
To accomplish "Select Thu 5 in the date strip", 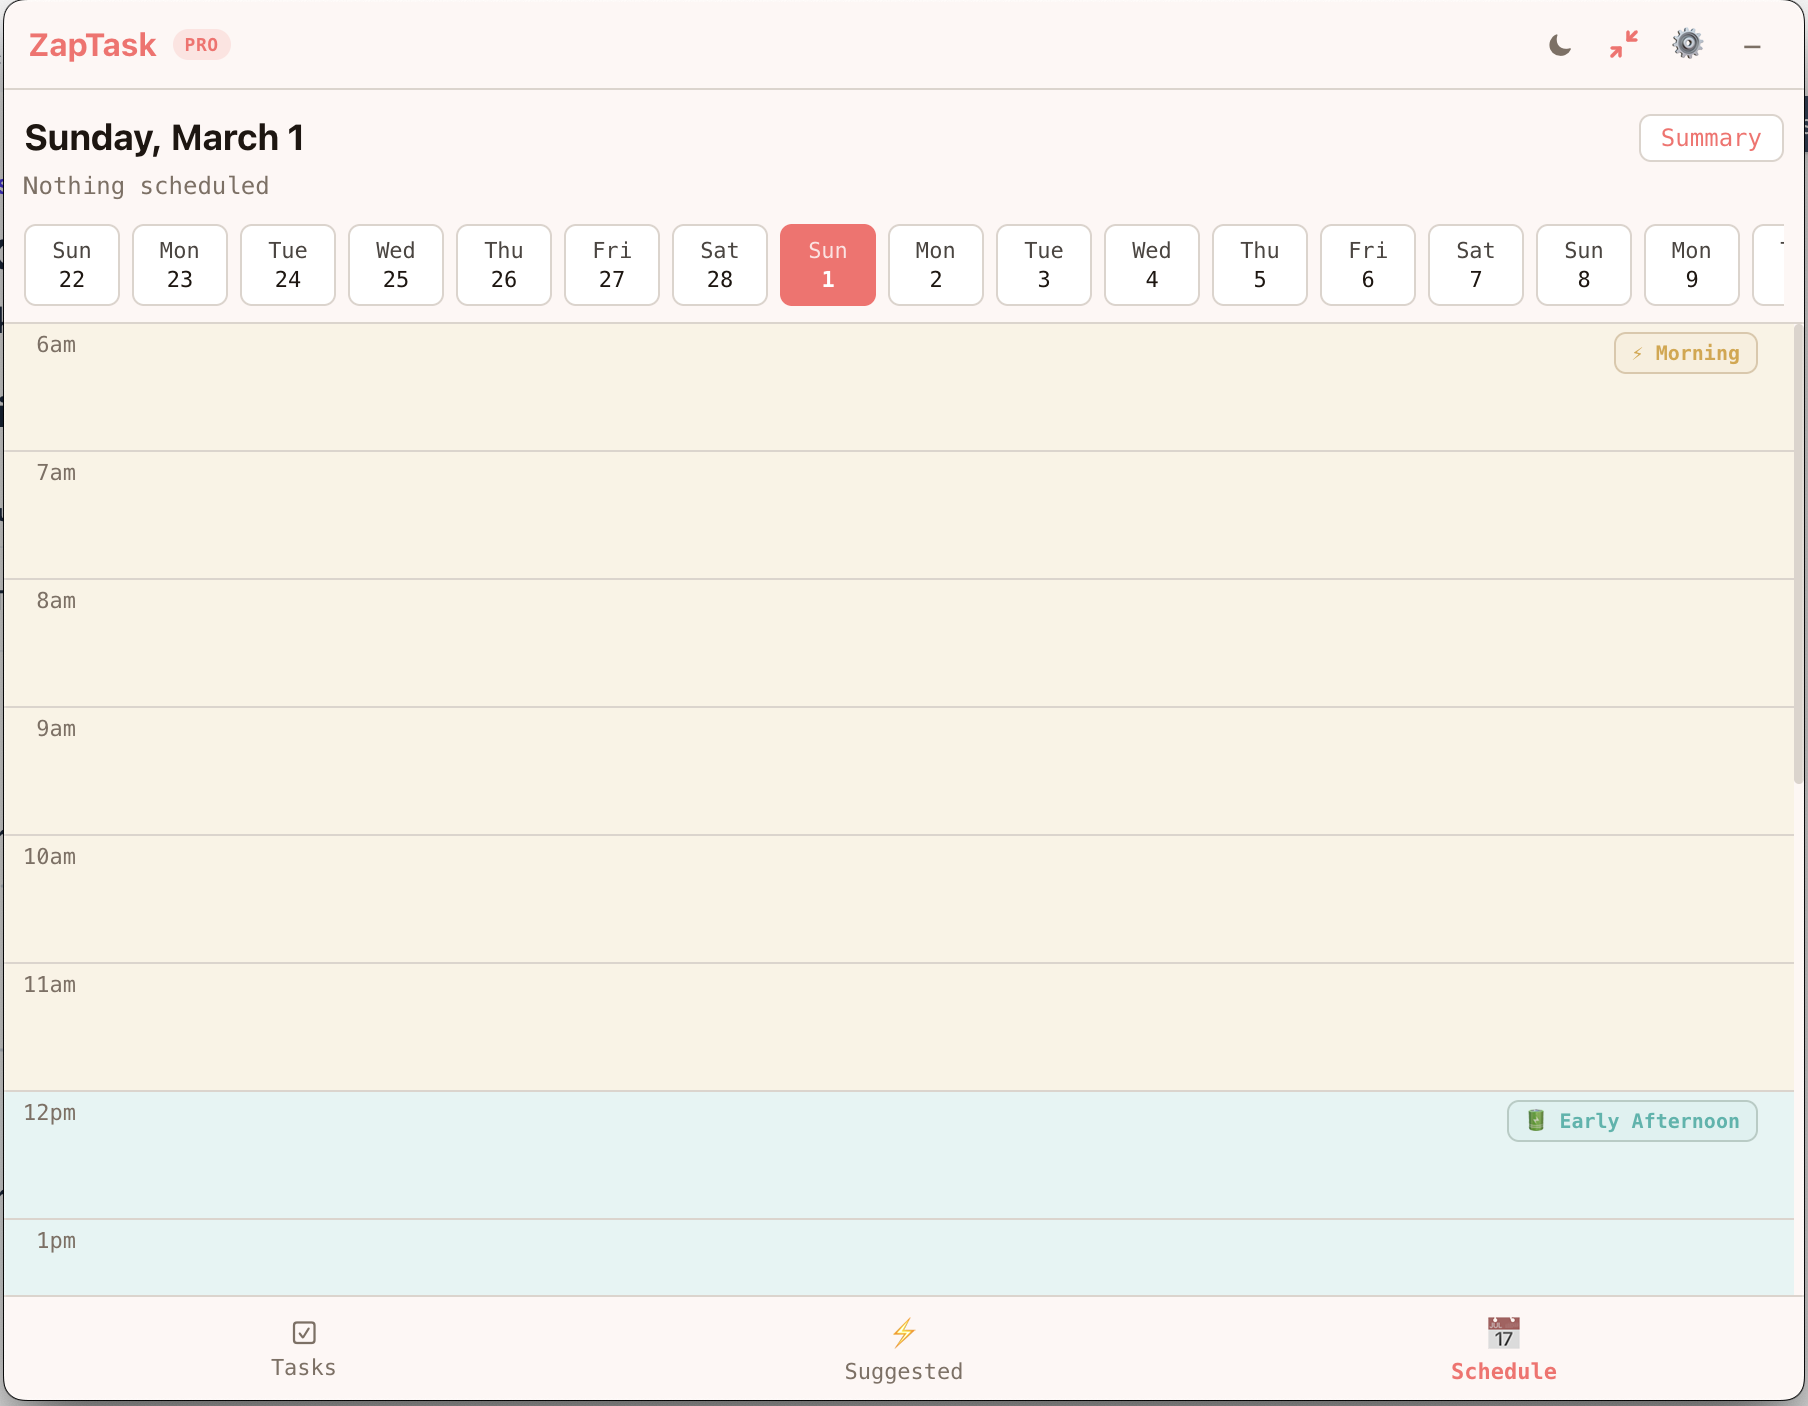I will click(1260, 265).
